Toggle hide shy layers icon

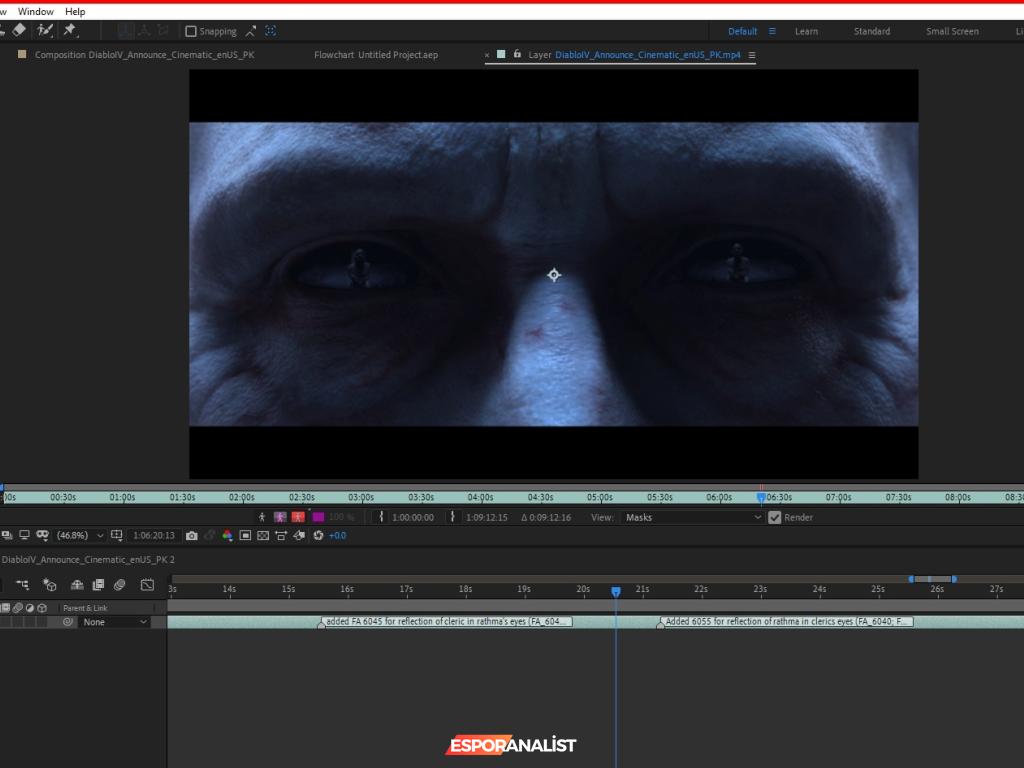click(x=77, y=584)
